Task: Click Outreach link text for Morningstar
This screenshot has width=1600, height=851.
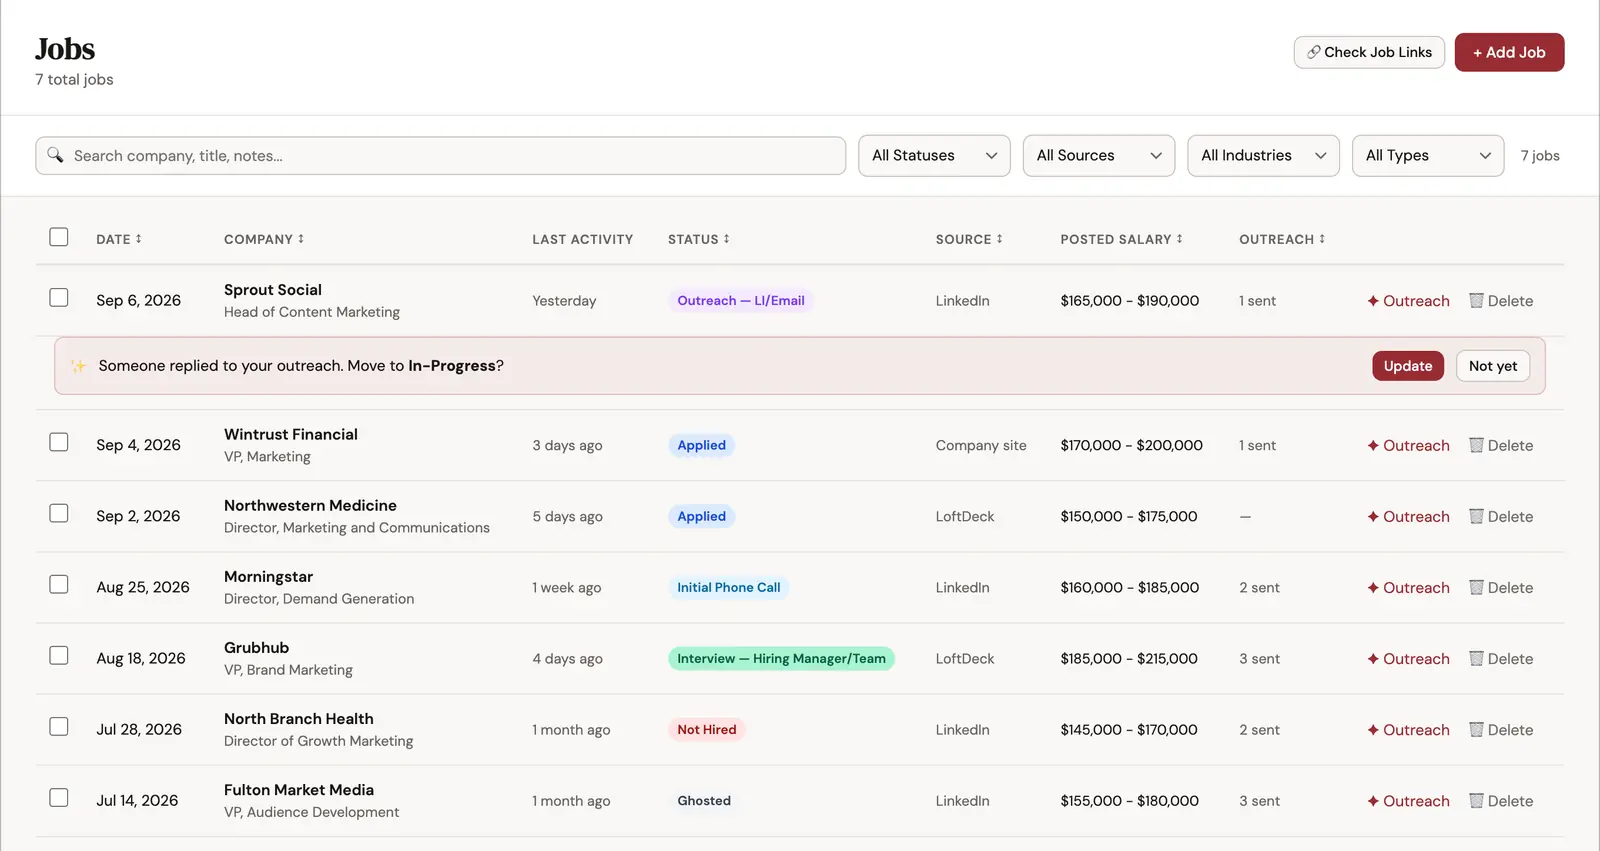Action: pyautogui.click(x=1416, y=587)
